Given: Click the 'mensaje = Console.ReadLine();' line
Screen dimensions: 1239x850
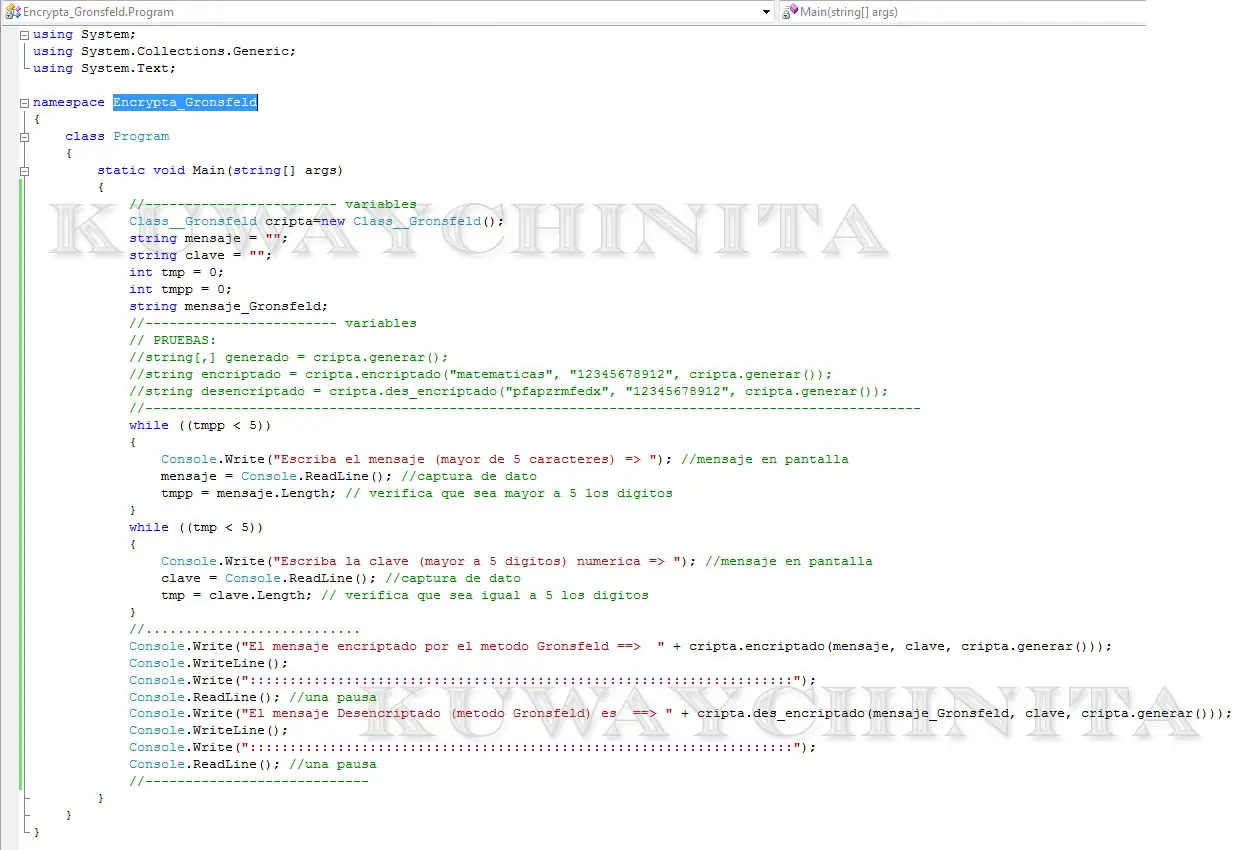Looking at the screenshot, I should pos(349,476).
